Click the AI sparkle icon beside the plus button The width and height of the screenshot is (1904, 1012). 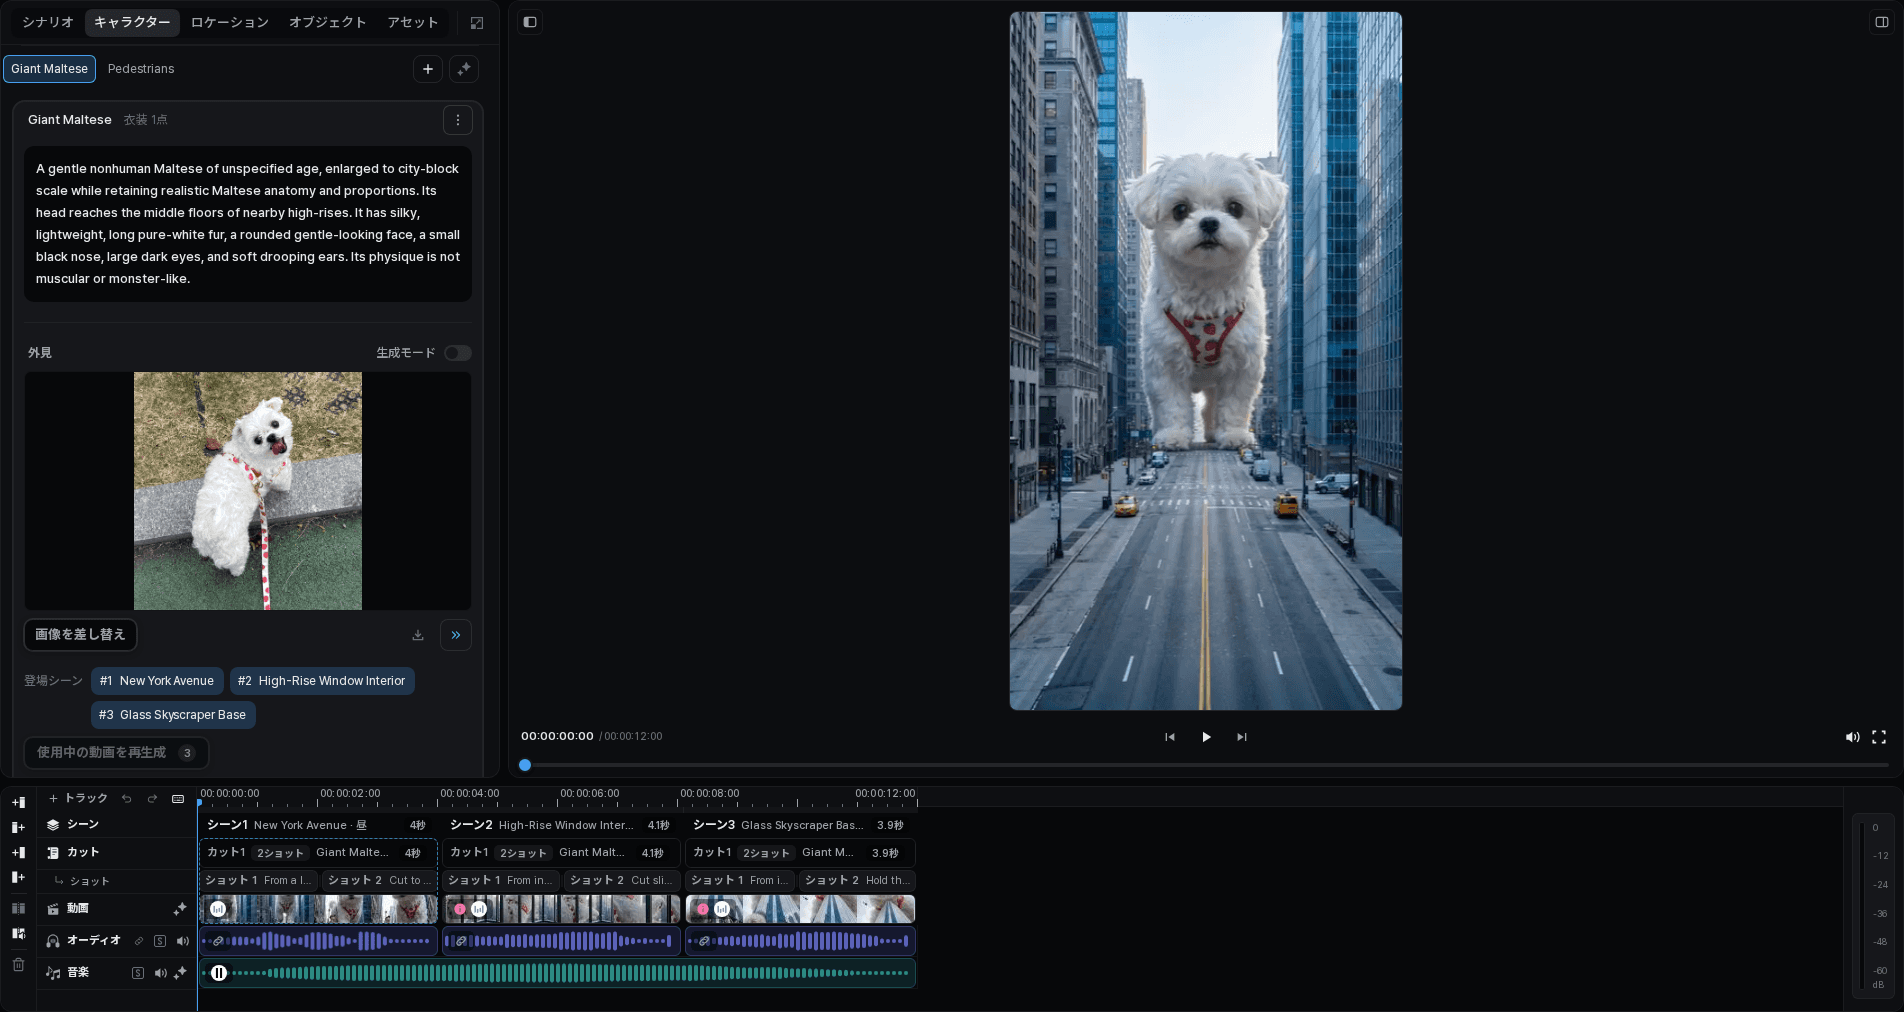coord(464,69)
